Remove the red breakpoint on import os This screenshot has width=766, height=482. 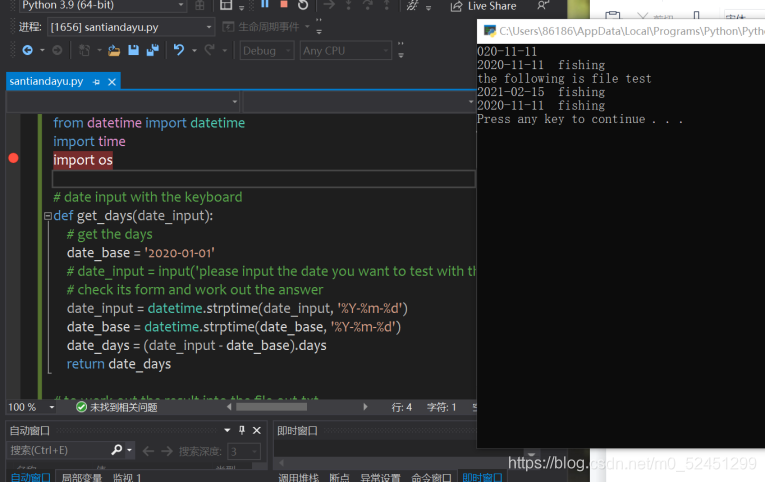coord(14,158)
